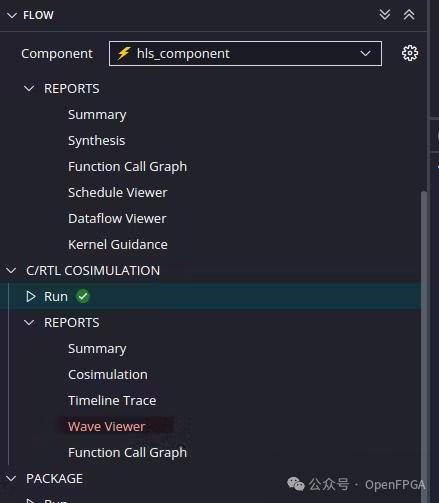This screenshot has width=439, height=503.
Task: Open Schedule Viewer report
Action: (118, 192)
